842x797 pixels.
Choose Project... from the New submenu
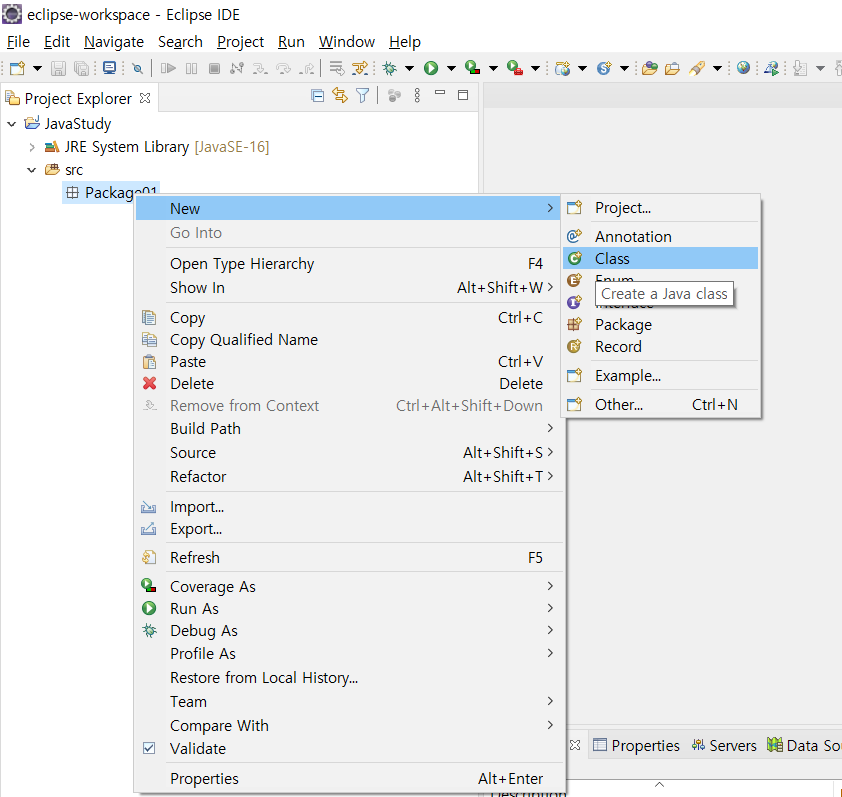[660, 207]
